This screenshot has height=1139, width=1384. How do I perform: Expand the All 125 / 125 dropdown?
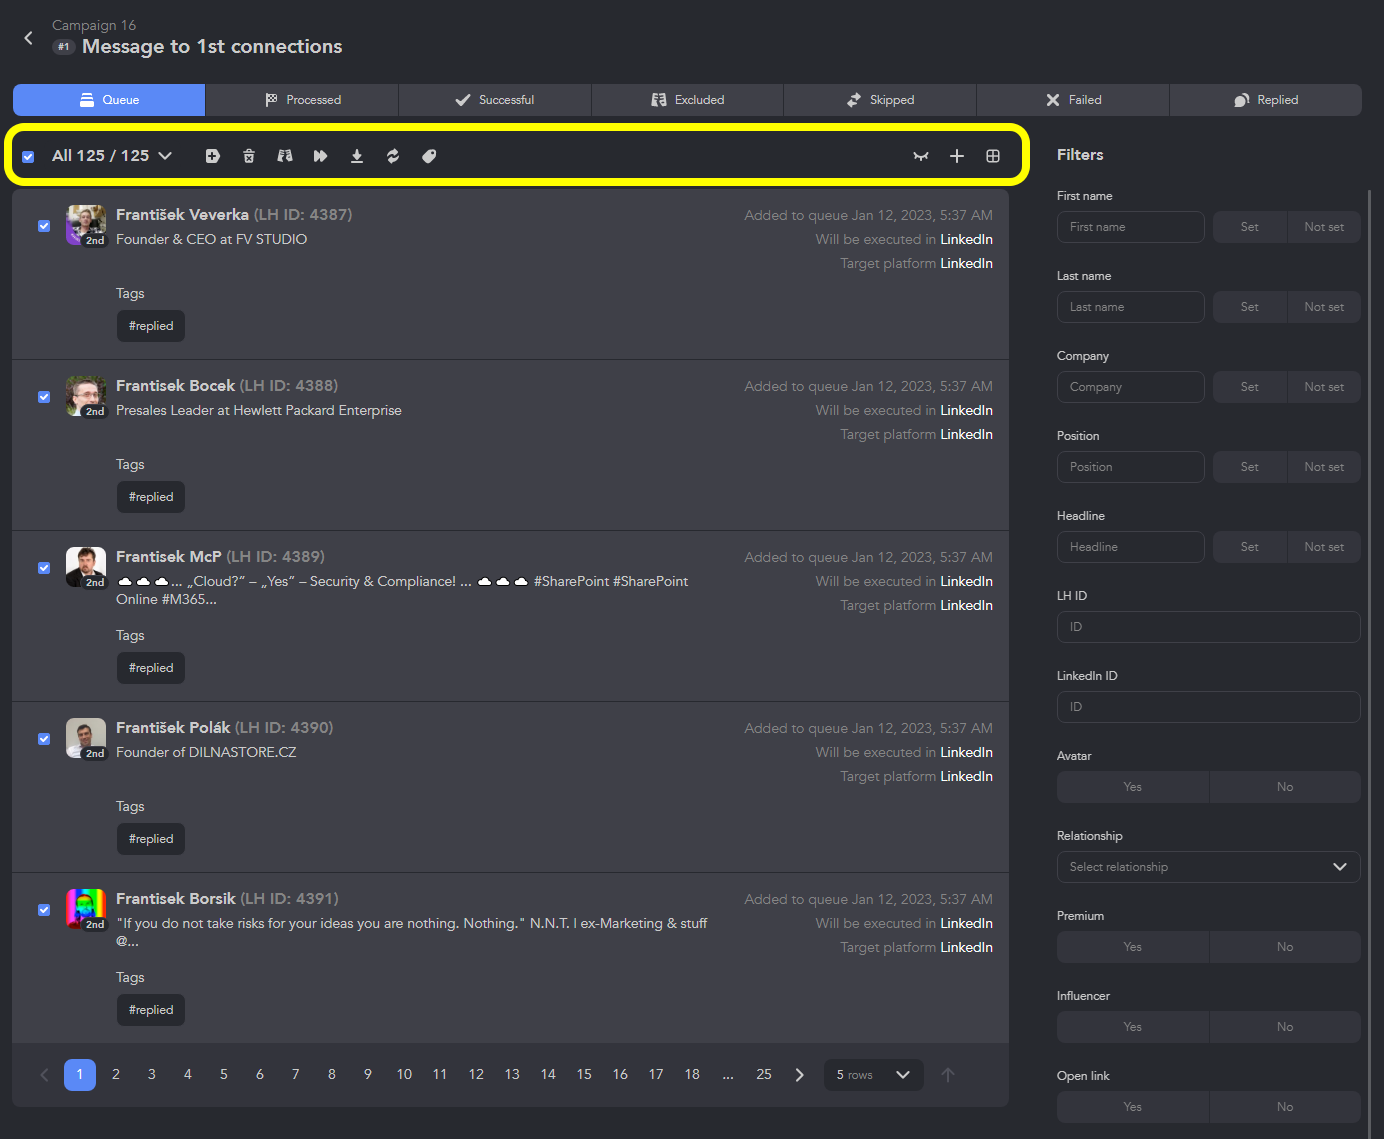(x=112, y=156)
